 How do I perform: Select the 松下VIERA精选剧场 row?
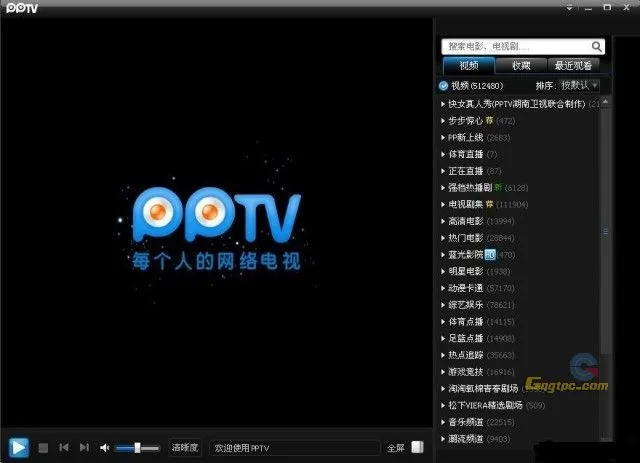[x=520, y=405]
